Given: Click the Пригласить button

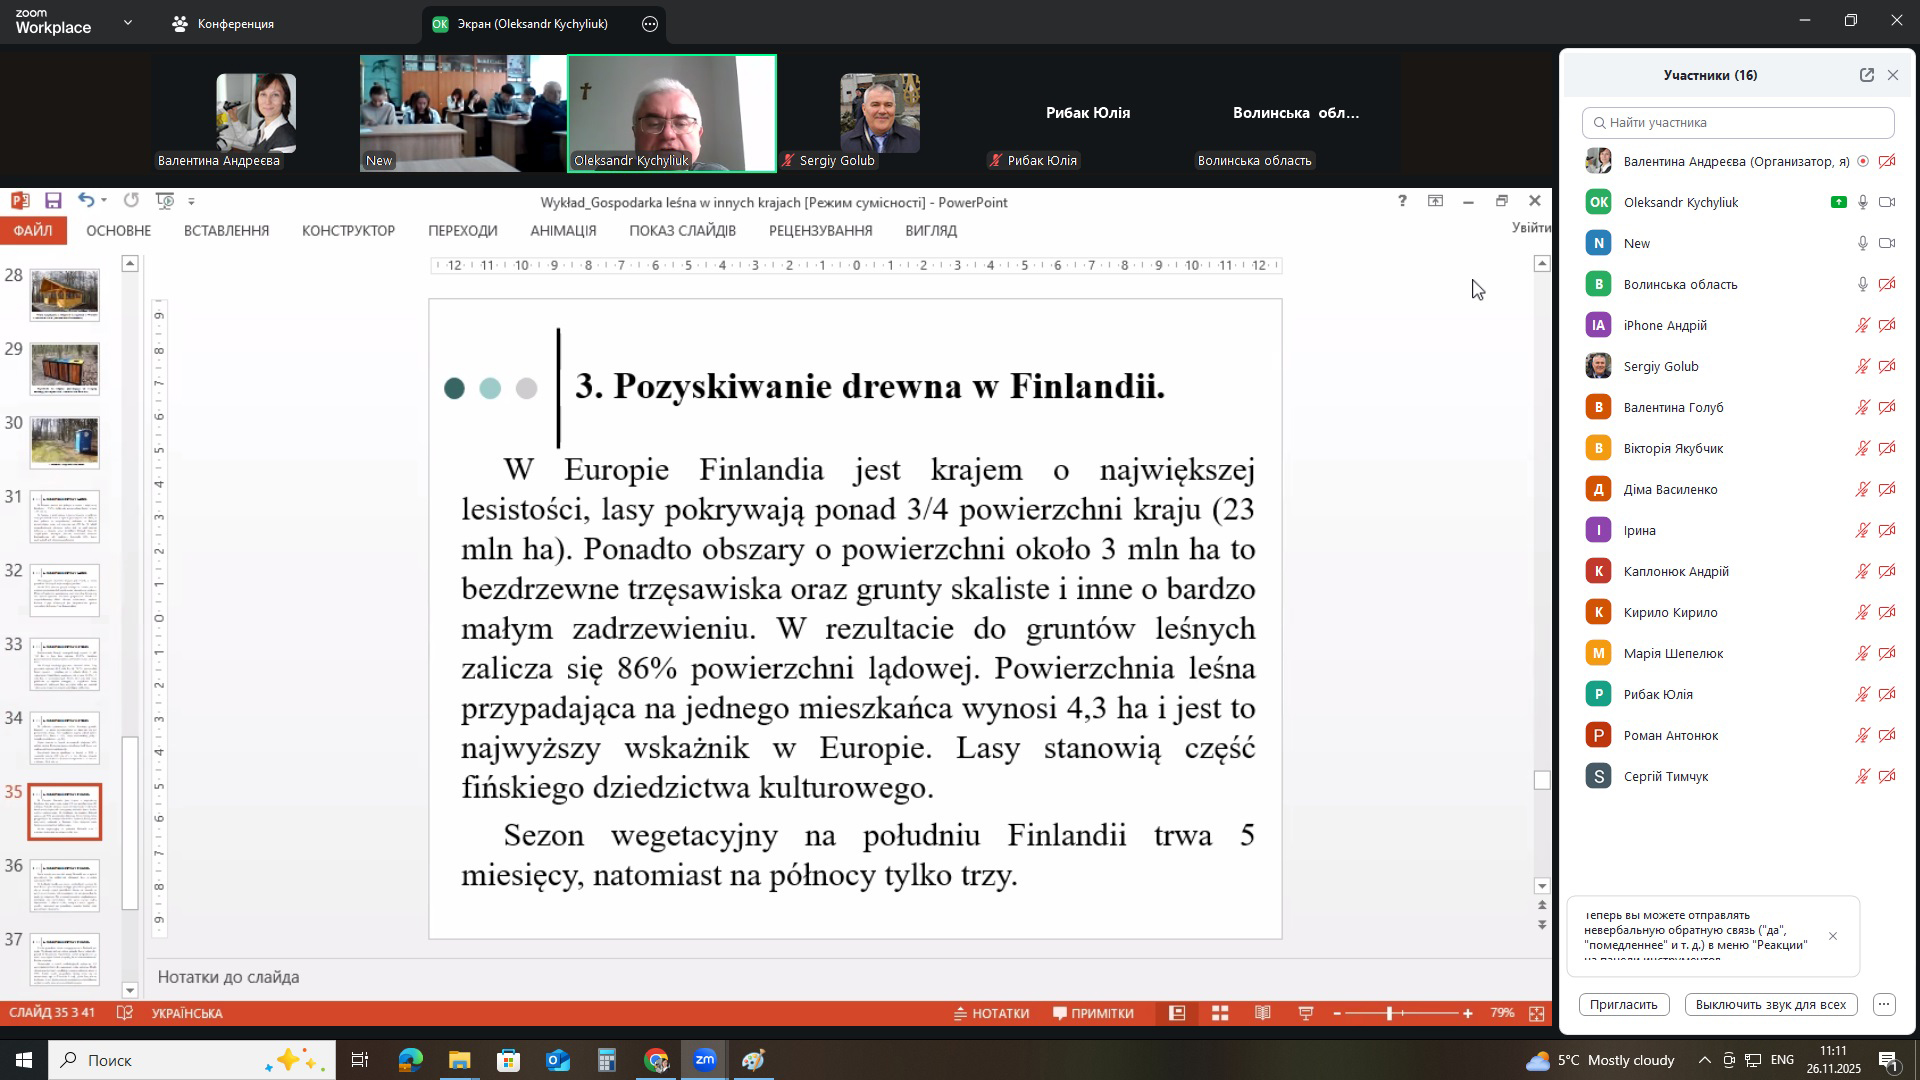Looking at the screenshot, I should click(1624, 1004).
